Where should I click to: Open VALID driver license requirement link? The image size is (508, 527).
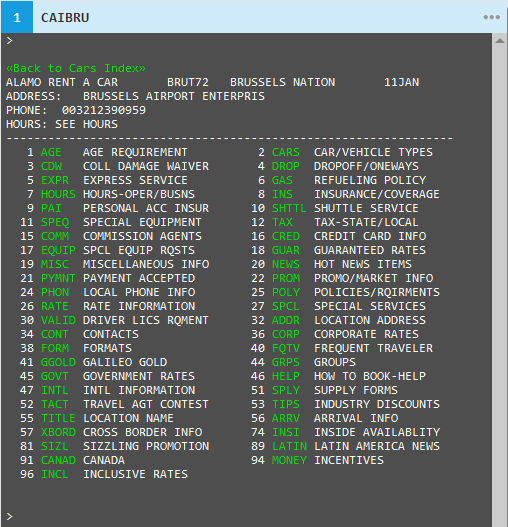[x=58, y=320]
